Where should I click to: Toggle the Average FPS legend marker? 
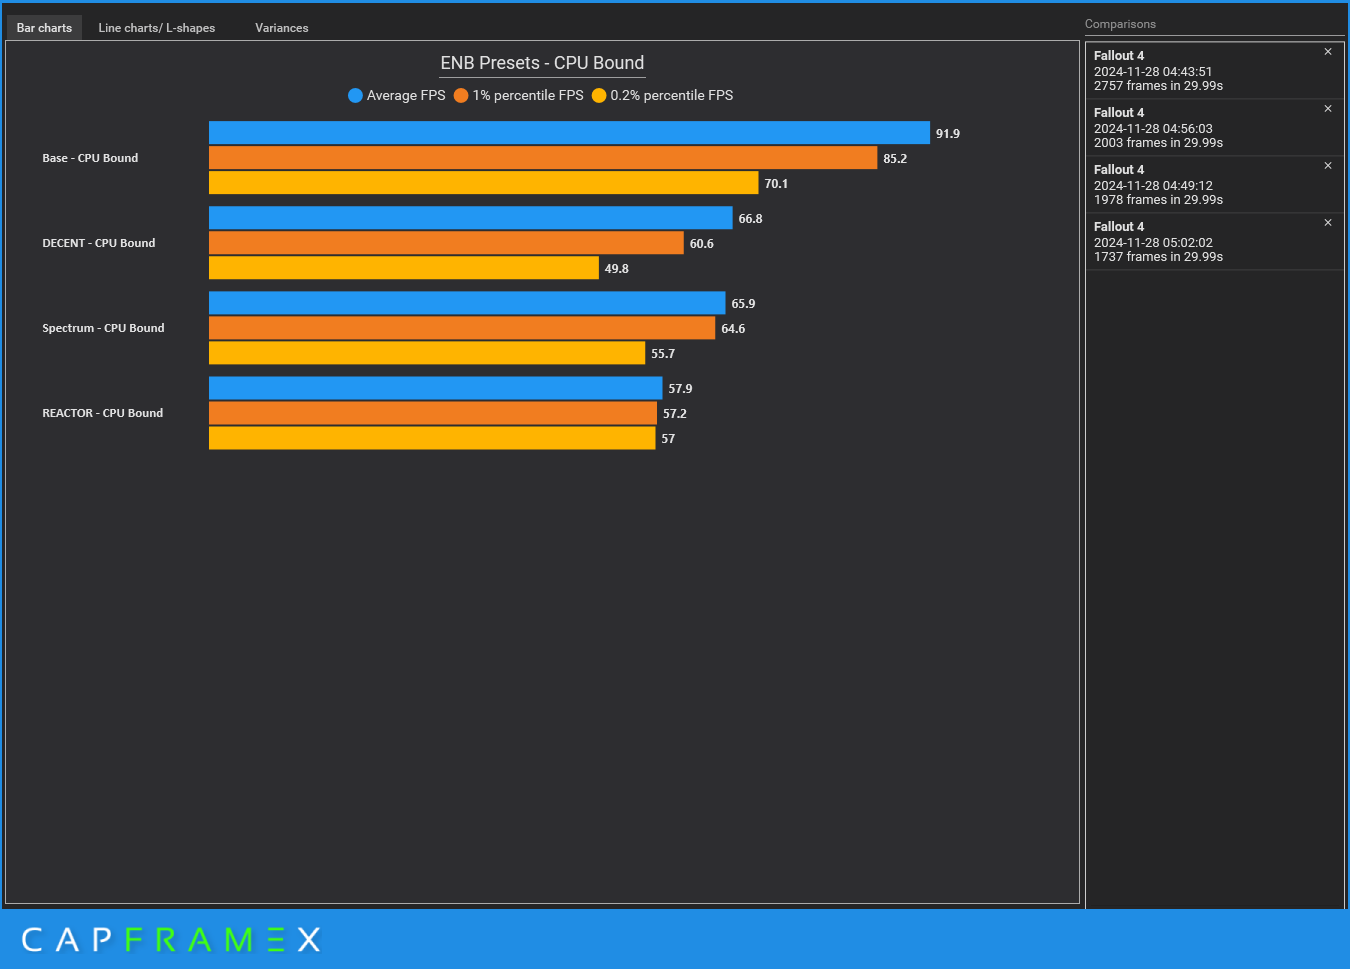[355, 96]
